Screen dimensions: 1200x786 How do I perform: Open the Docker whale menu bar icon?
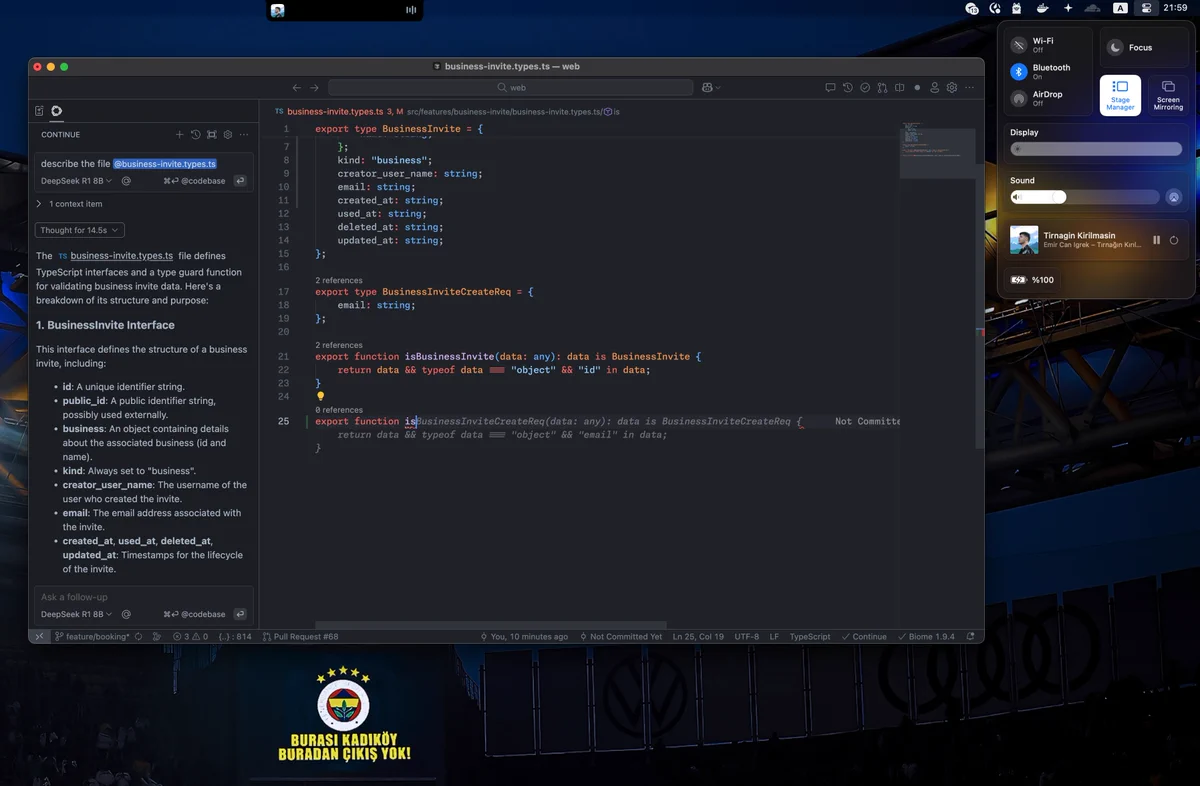[1043, 8]
